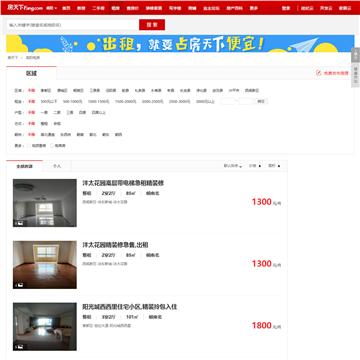Open 装修家居 in top navigation
Screen dimensions: 360x360
(154, 8)
